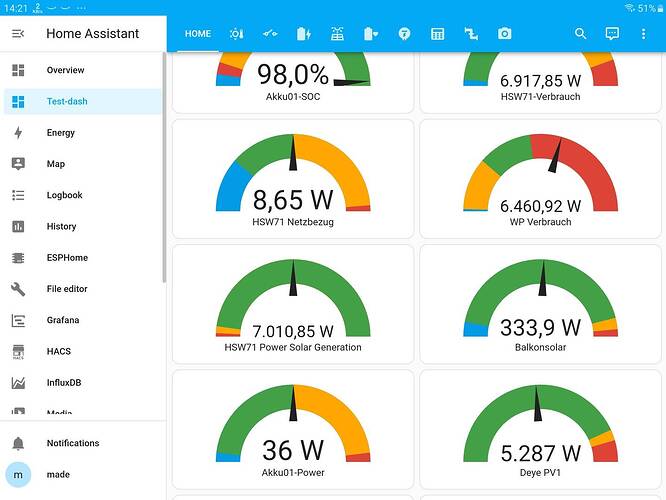
Task: Open the camera tab
Action: [x=505, y=34]
